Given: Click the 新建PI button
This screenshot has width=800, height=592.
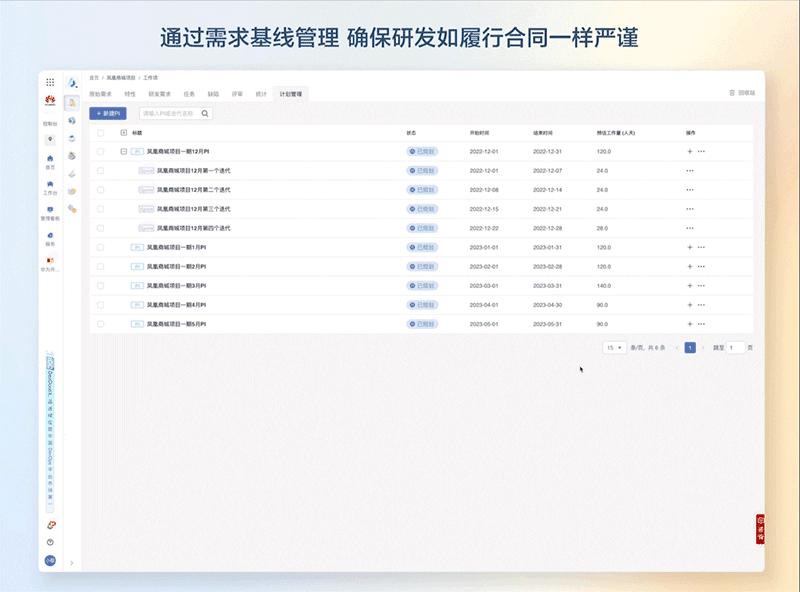Looking at the screenshot, I should (x=108, y=112).
